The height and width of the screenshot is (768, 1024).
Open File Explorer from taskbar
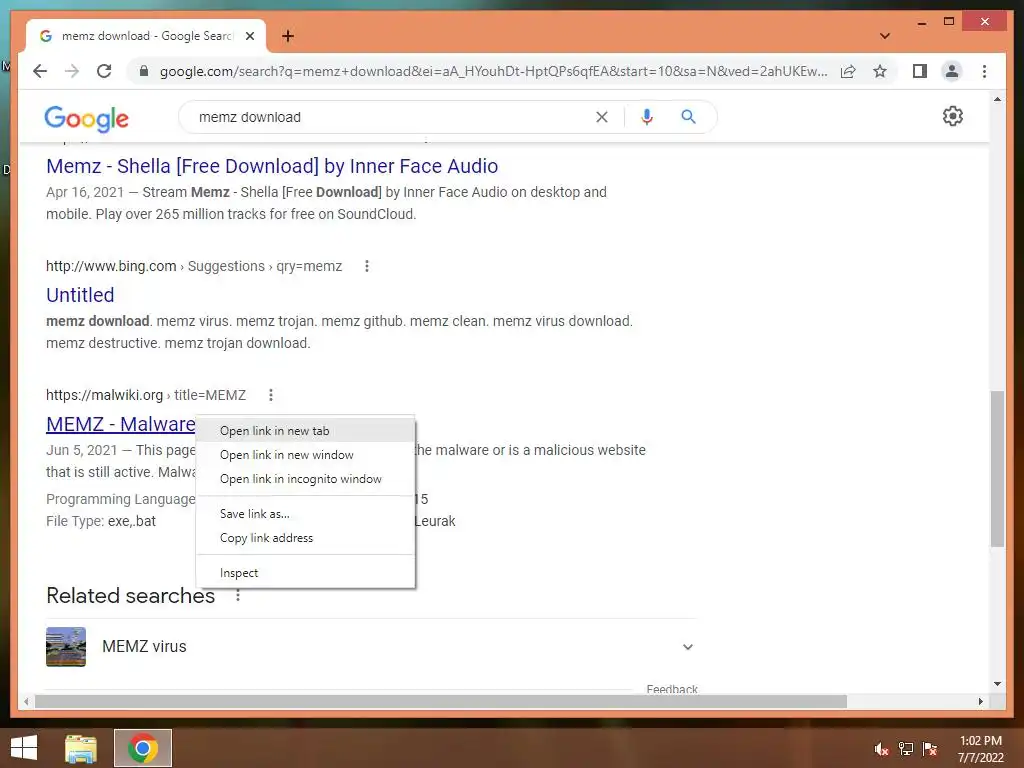tap(80, 748)
